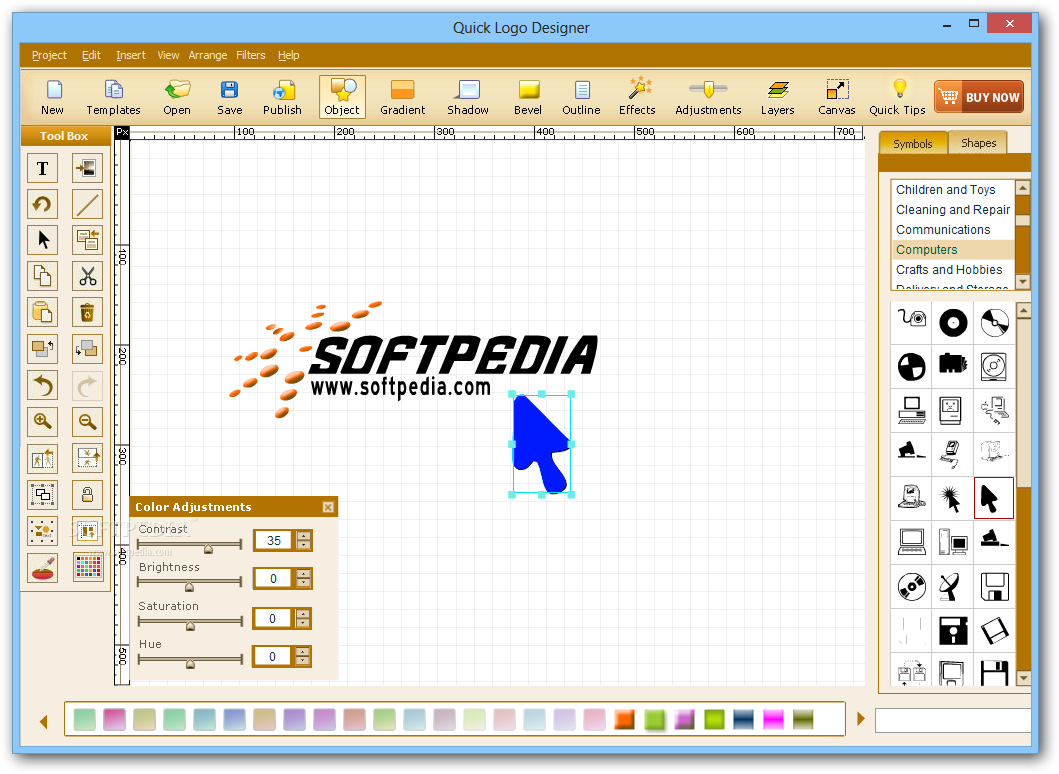Select the black cursor arrow symbol thumbnail

993,498
